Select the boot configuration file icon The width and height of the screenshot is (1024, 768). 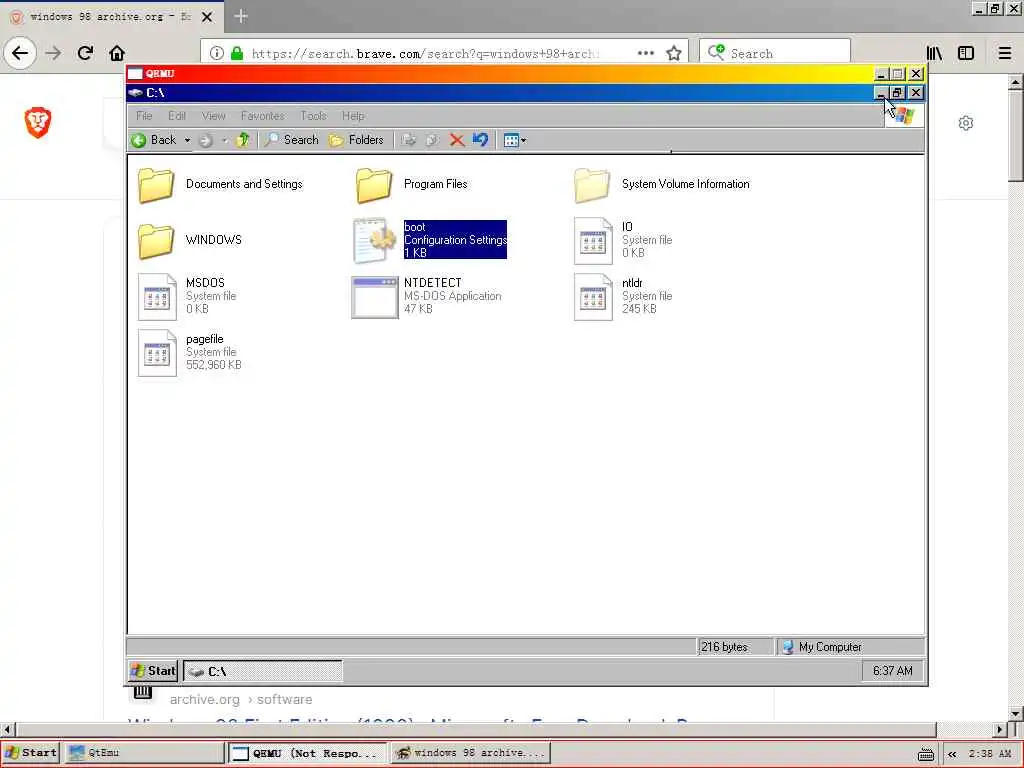coord(374,240)
